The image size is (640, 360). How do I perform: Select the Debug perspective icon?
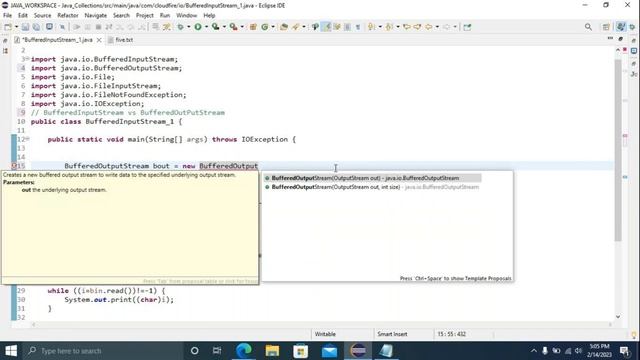tap(632, 27)
